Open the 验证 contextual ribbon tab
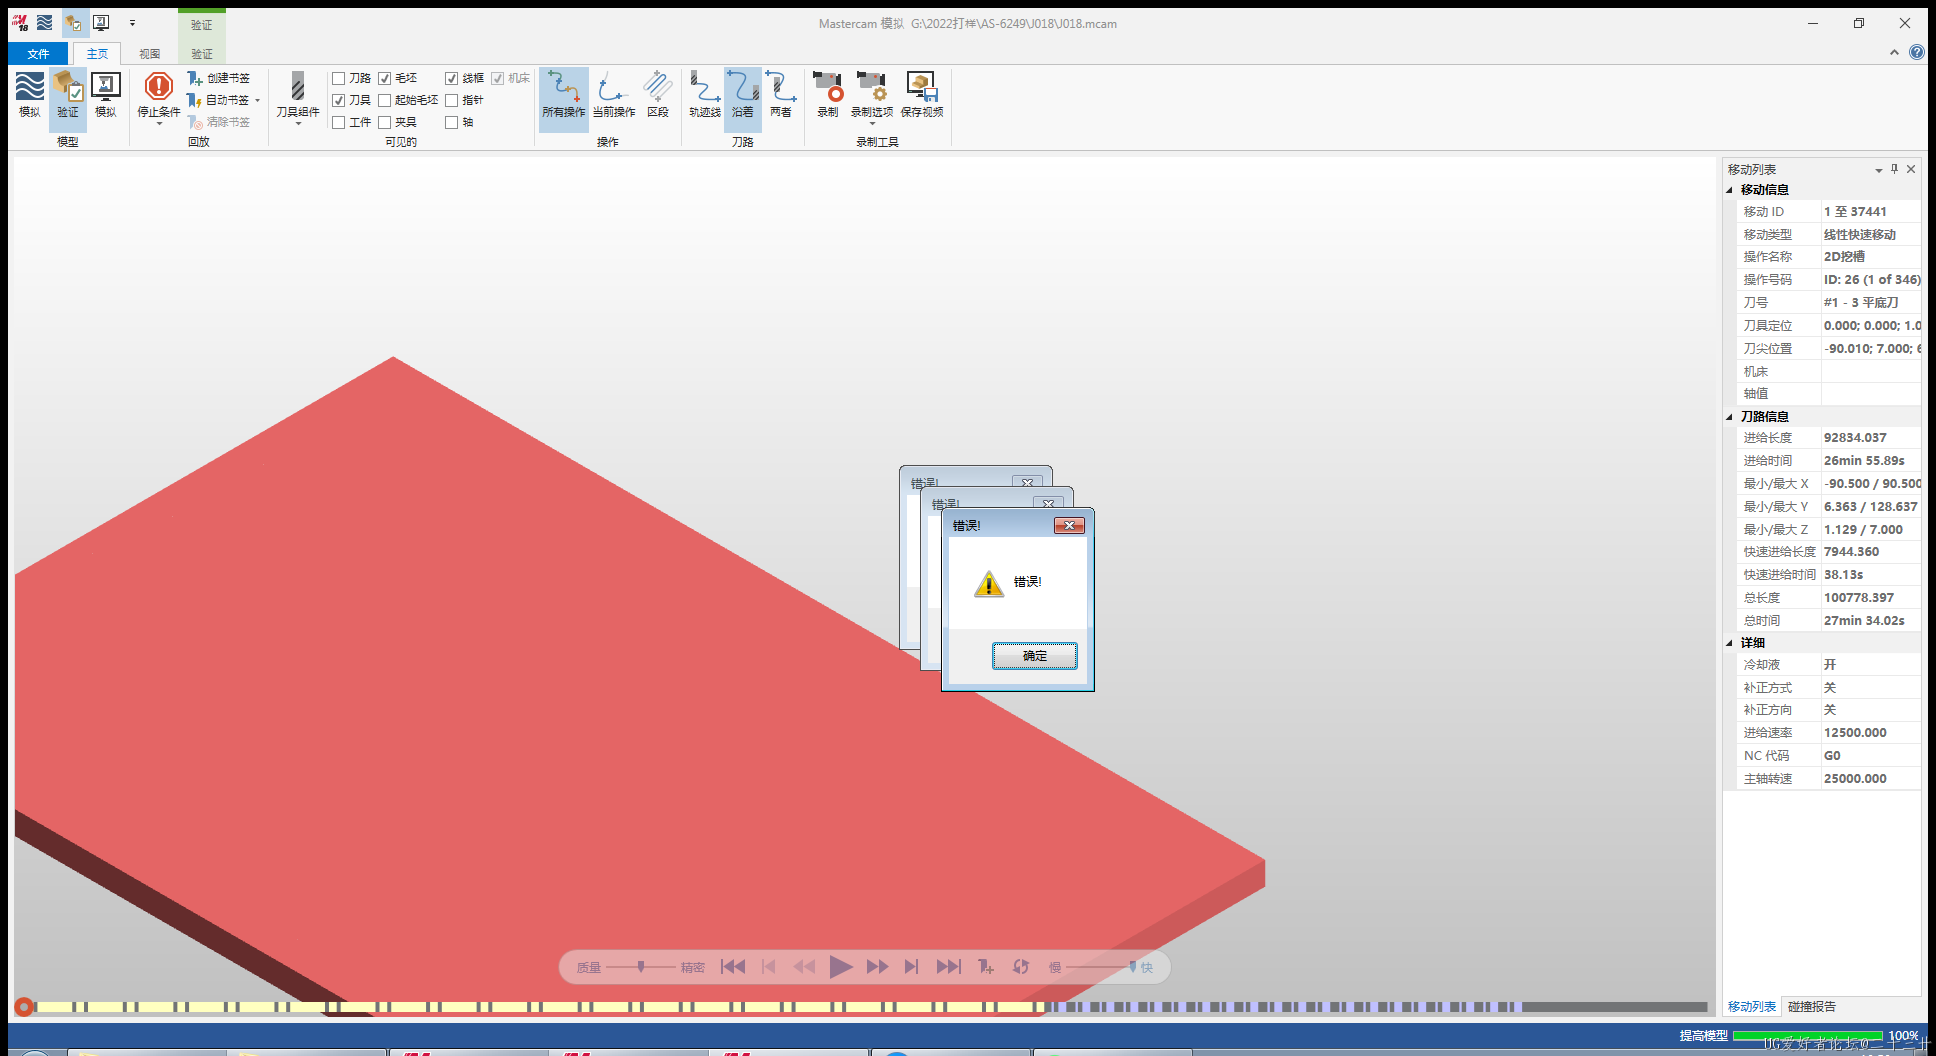Image resolution: width=1936 pixels, height=1056 pixels. pyautogui.click(x=202, y=54)
